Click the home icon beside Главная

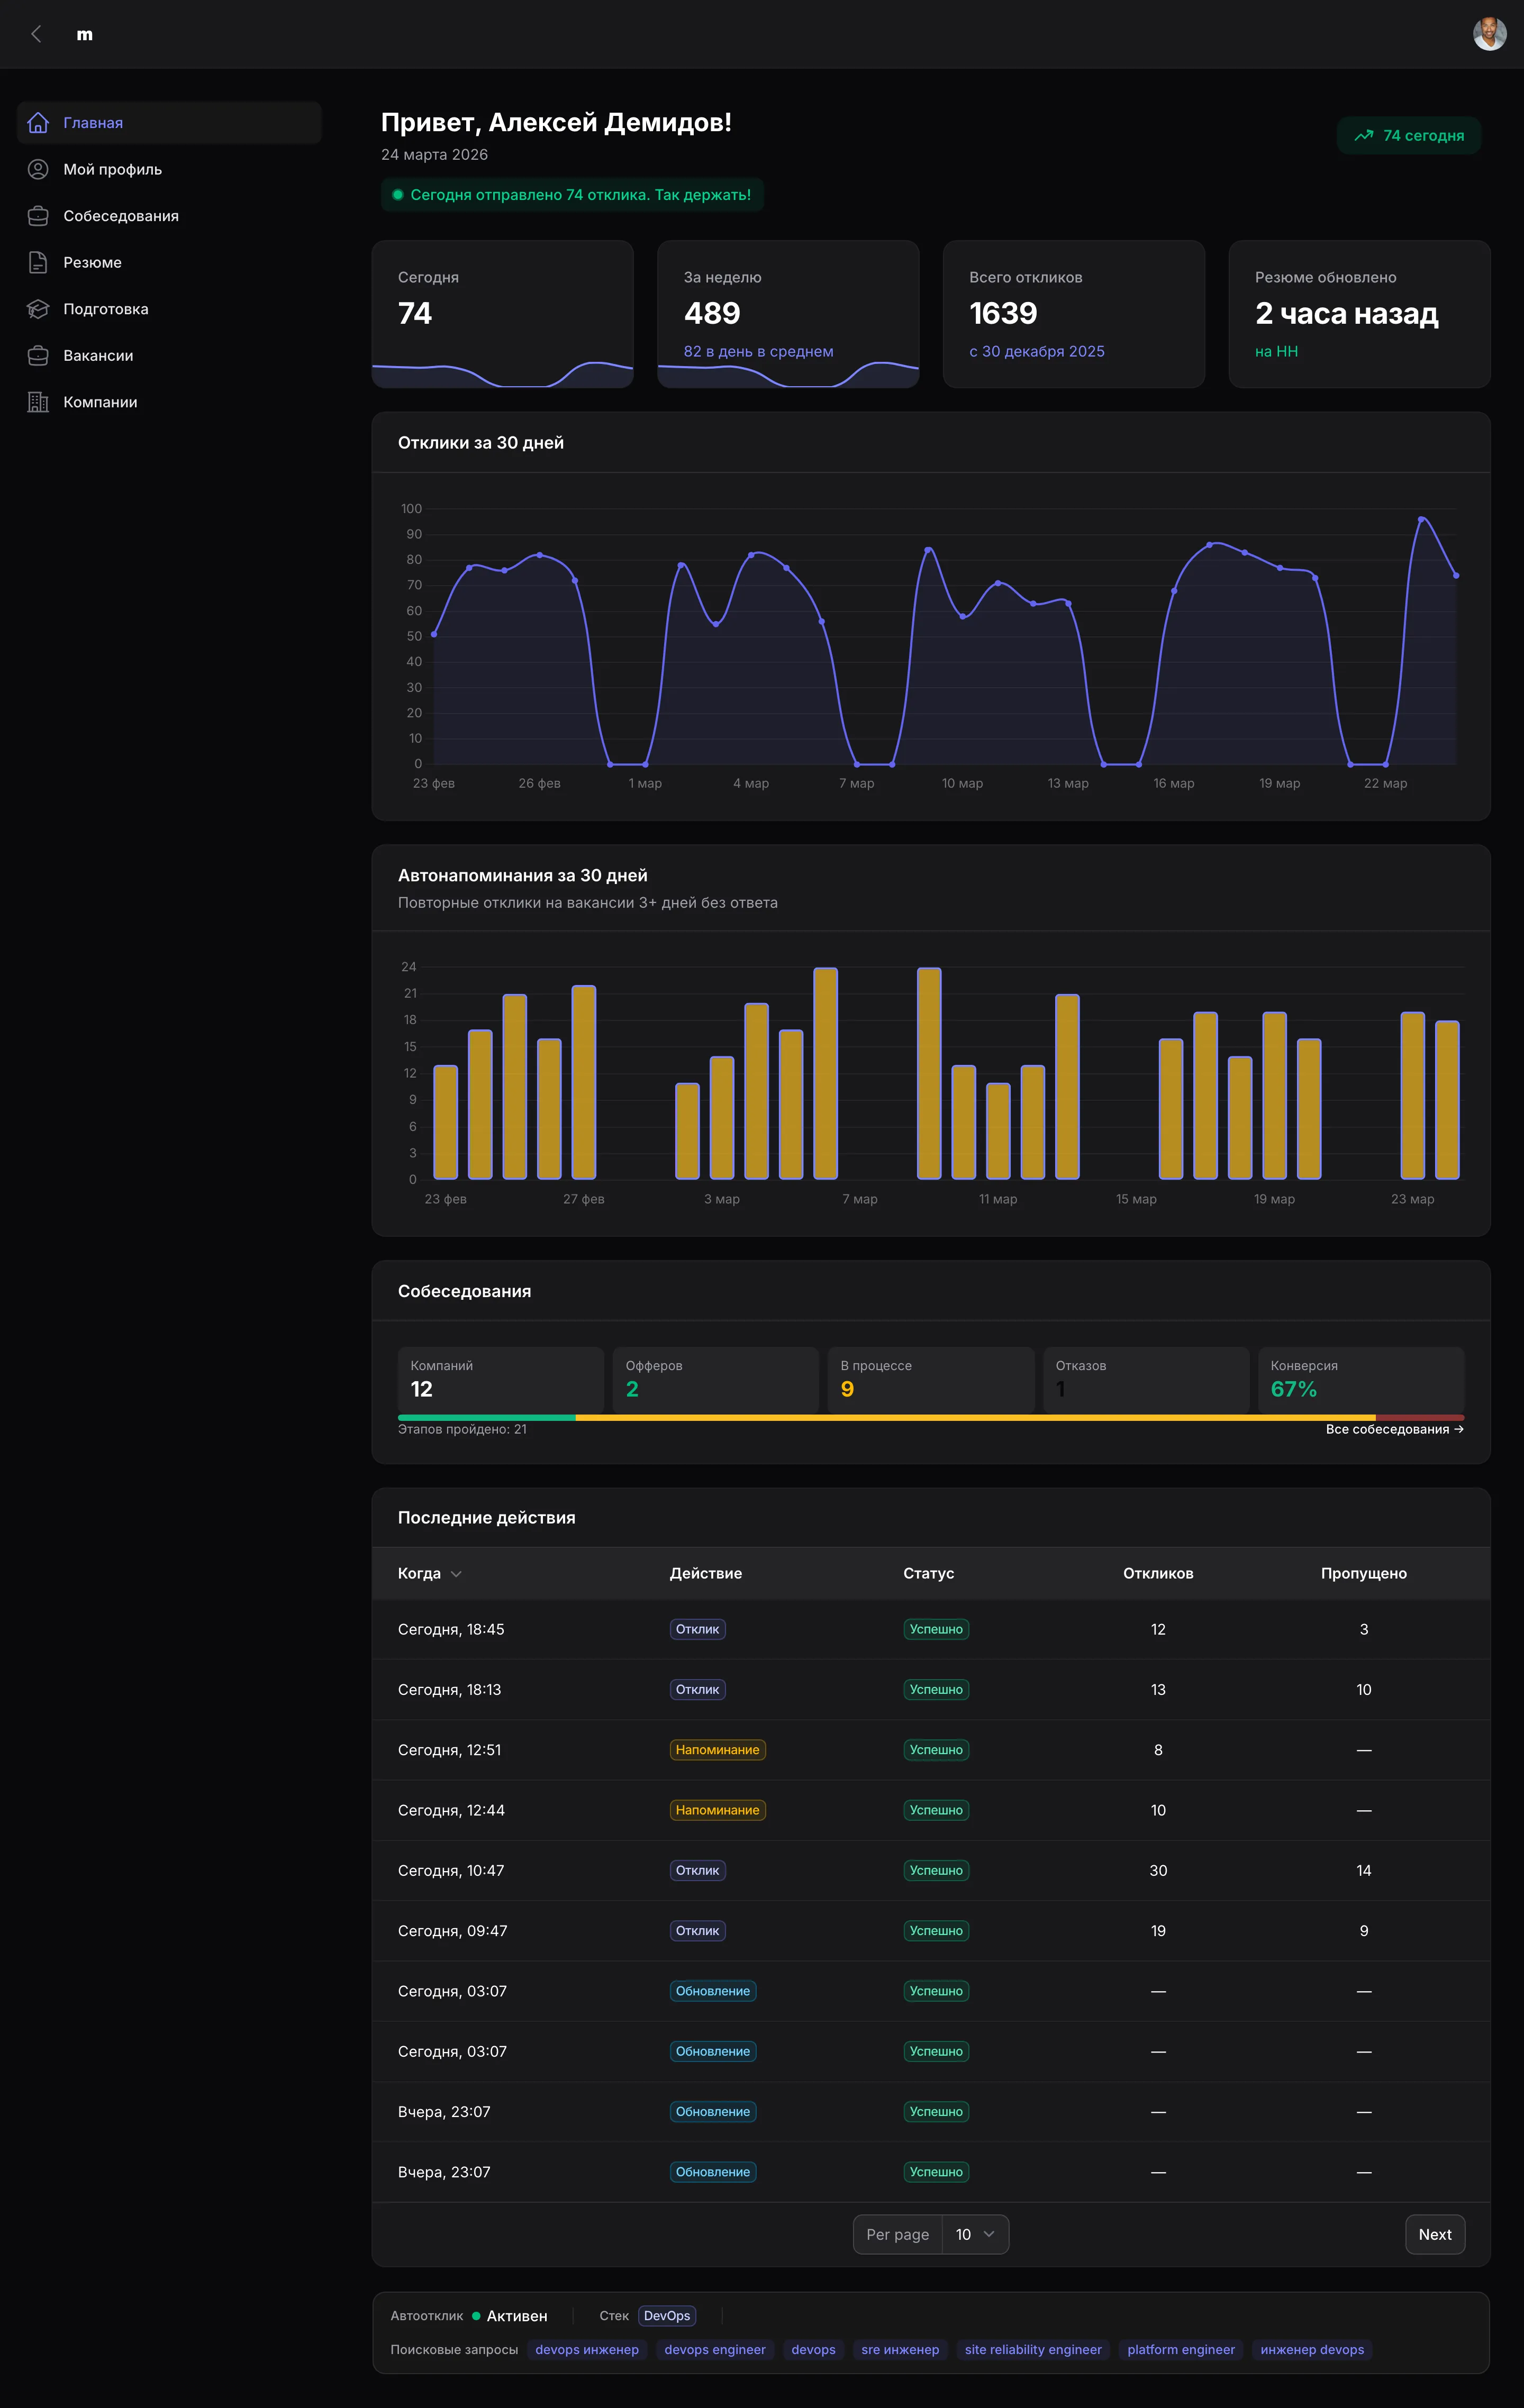38,123
